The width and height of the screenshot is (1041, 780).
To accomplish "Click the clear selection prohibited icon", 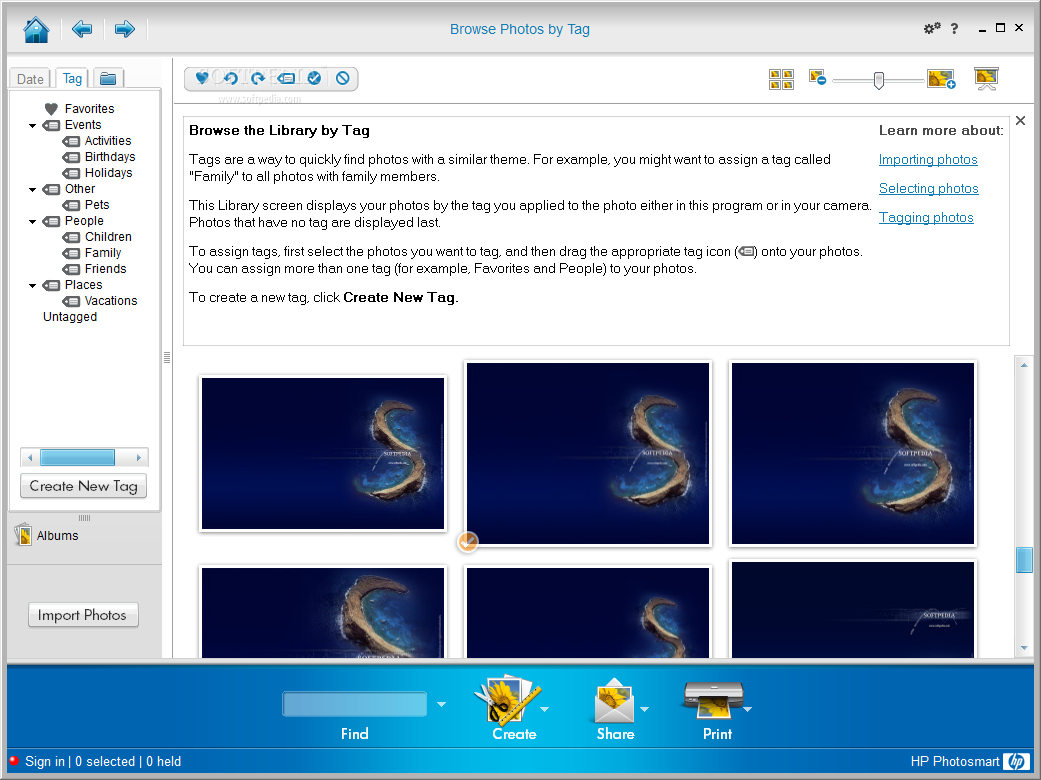I will click(x=343, y=78).
